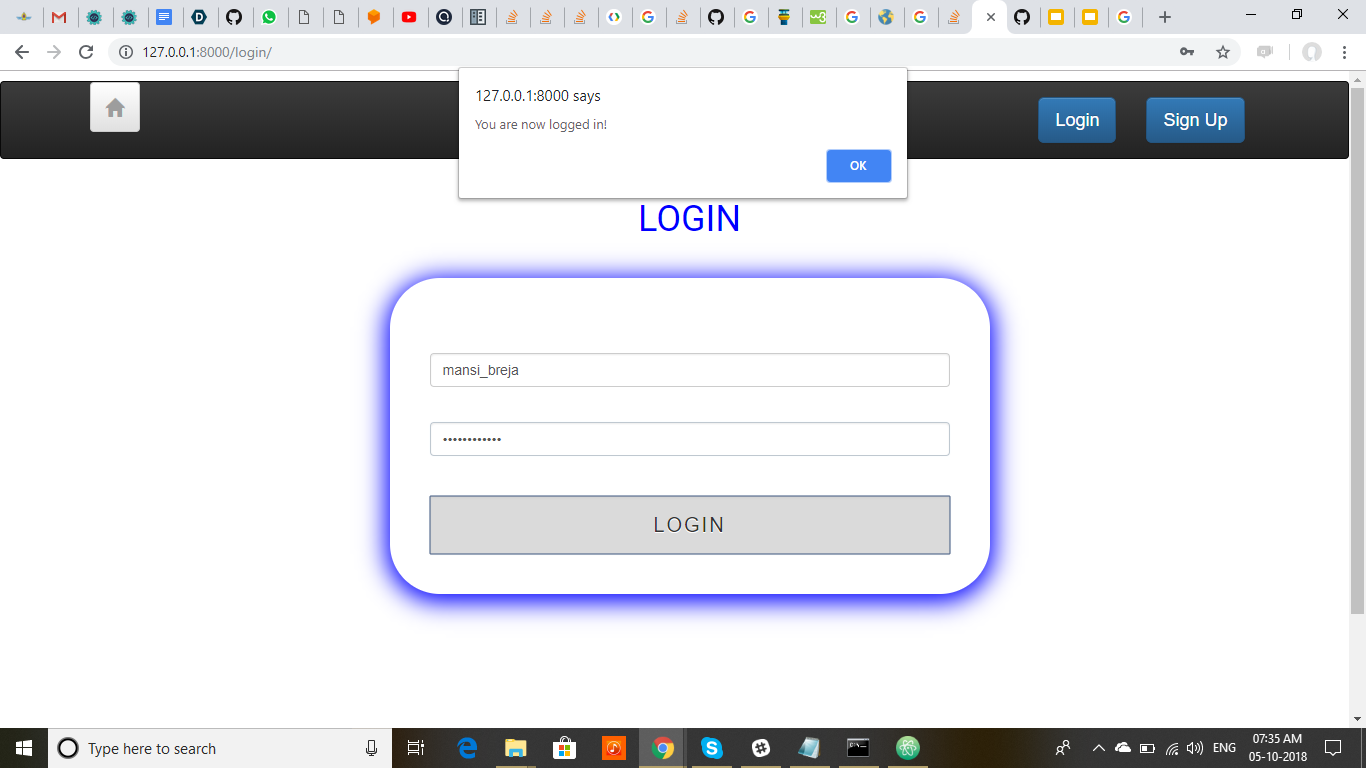Open the Action Center notifications icon
The width and height of the screenshot is (1366, 768).
[x=1333, y=748]
